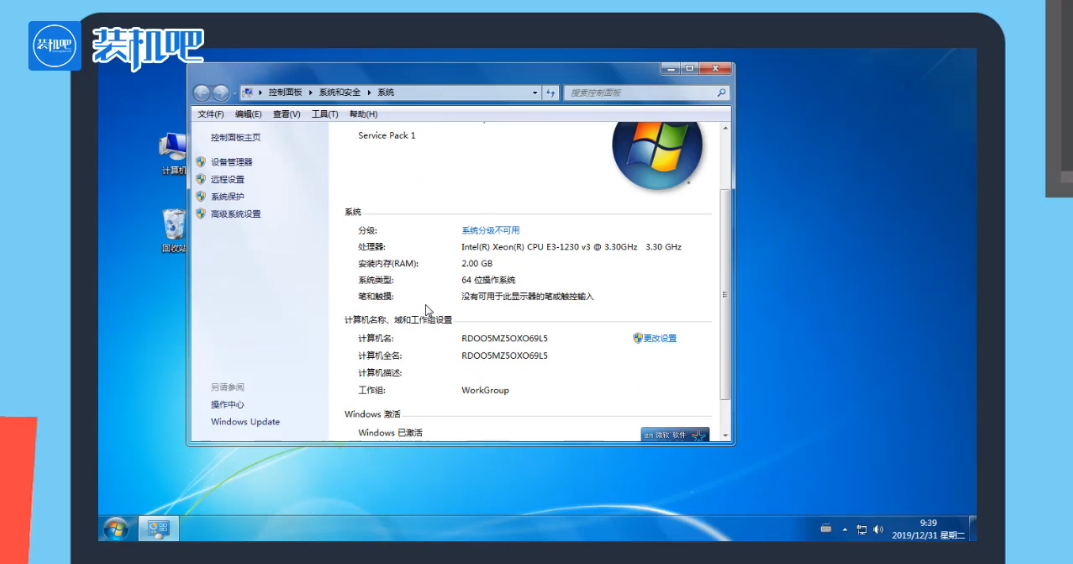This screenshot has height=564, width=1073.
Task: Open the 文件(F) menu
Action: (211, 114)
